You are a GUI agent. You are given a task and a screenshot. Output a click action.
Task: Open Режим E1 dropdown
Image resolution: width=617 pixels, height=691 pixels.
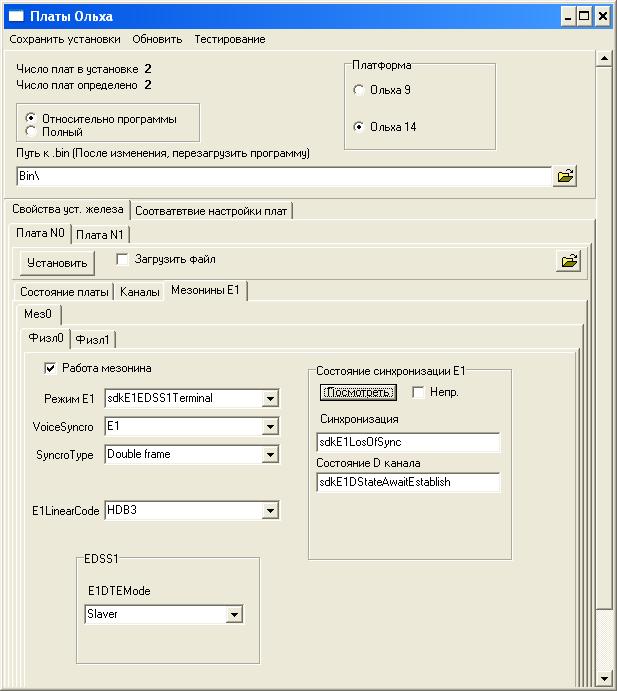270,399
